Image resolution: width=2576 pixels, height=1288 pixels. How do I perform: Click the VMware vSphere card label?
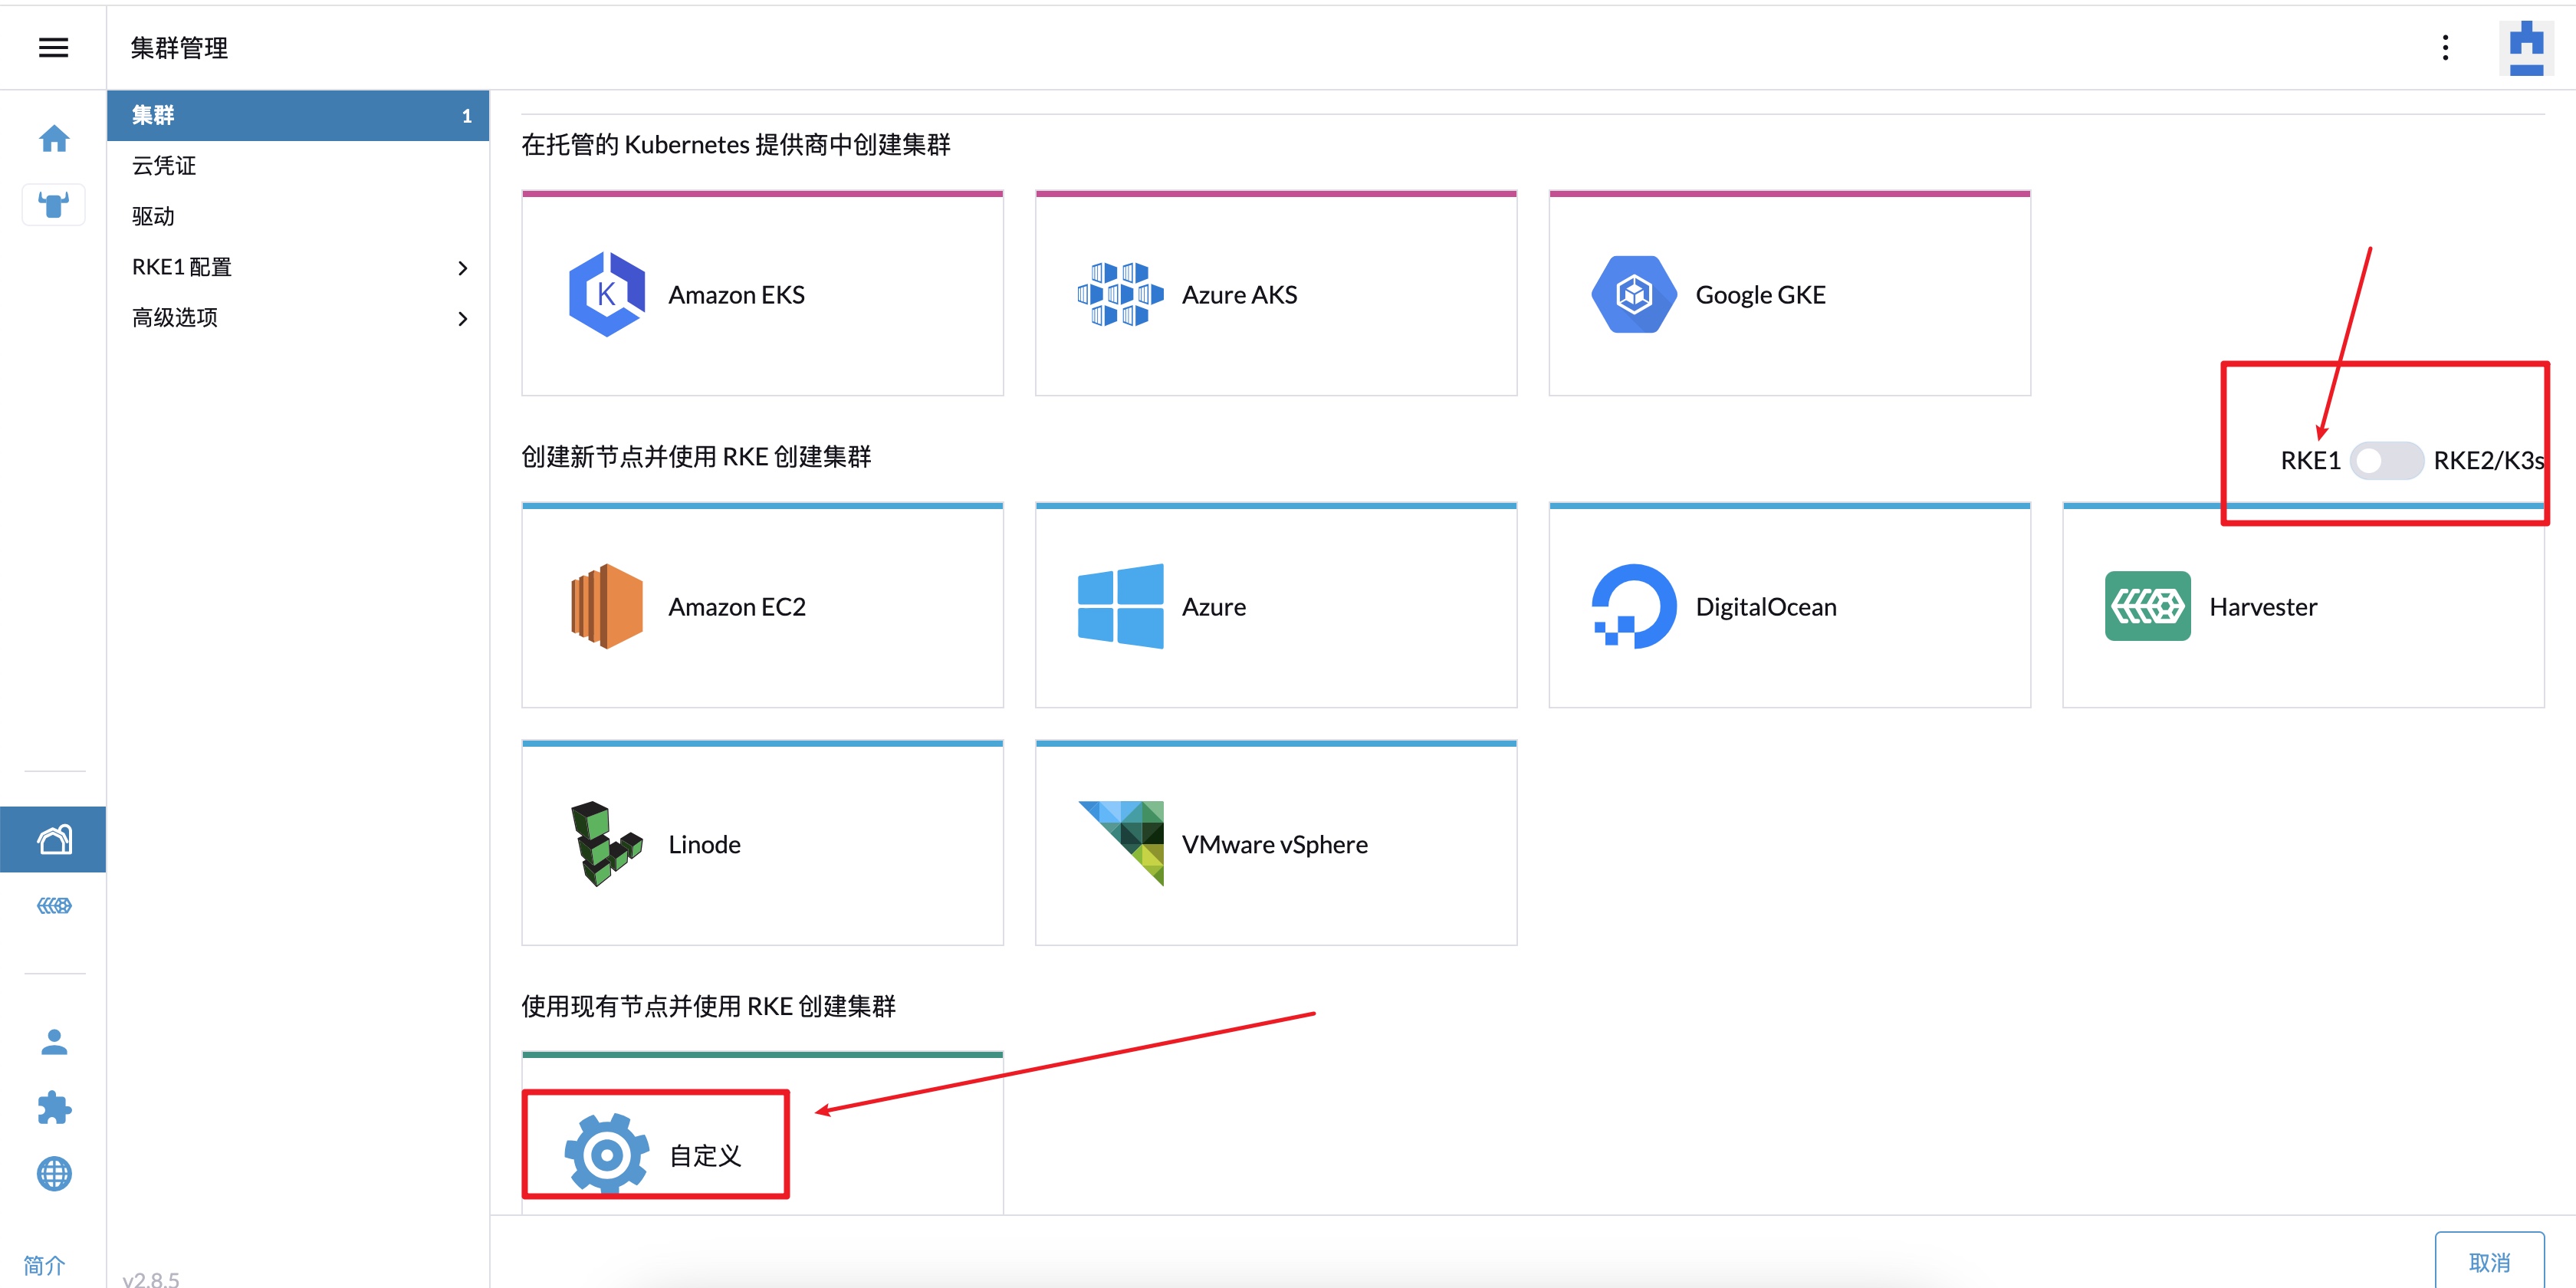point(1274,844)
